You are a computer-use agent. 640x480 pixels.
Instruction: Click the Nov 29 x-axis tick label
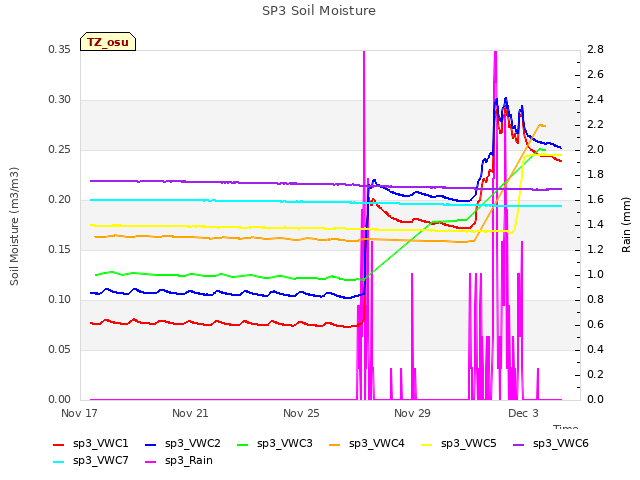412,413
